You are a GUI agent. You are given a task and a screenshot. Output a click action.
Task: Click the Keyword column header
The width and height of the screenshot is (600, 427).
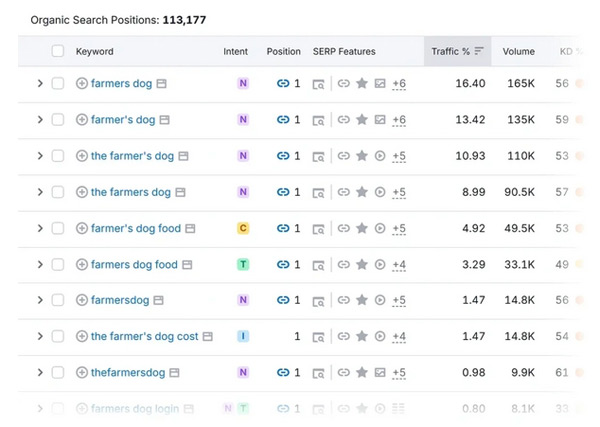pos(95,51)
